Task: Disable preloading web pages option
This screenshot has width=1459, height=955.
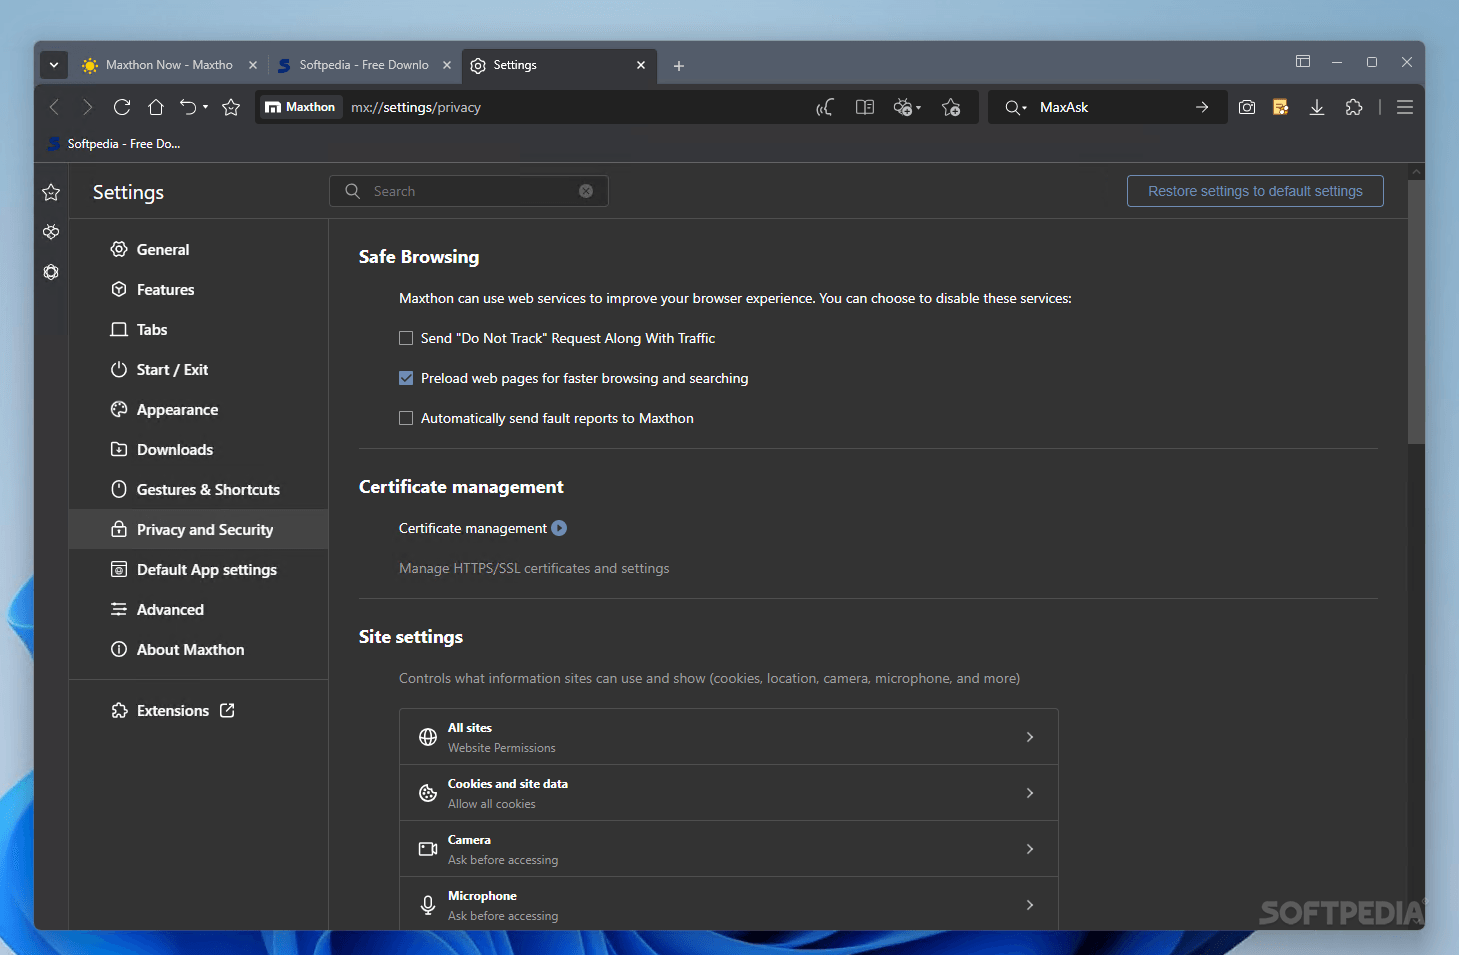Action: click(x=406, y=378)
